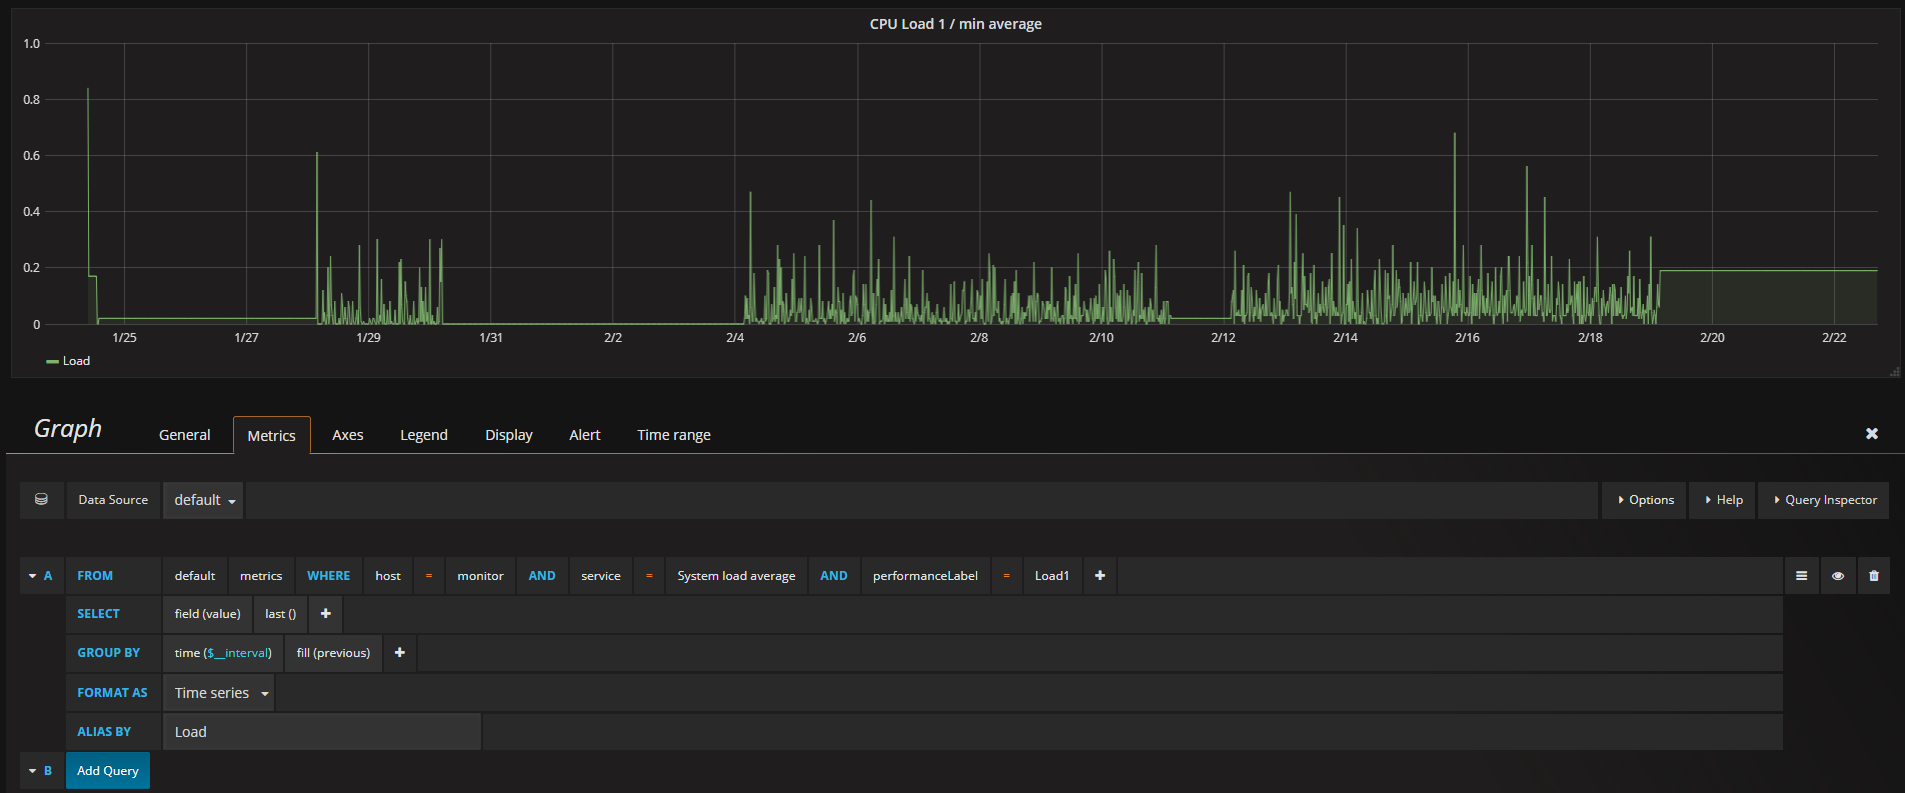1905x793 pixels.
Task: Click the second AND condition operator
Action: click(x=834, y=576)
